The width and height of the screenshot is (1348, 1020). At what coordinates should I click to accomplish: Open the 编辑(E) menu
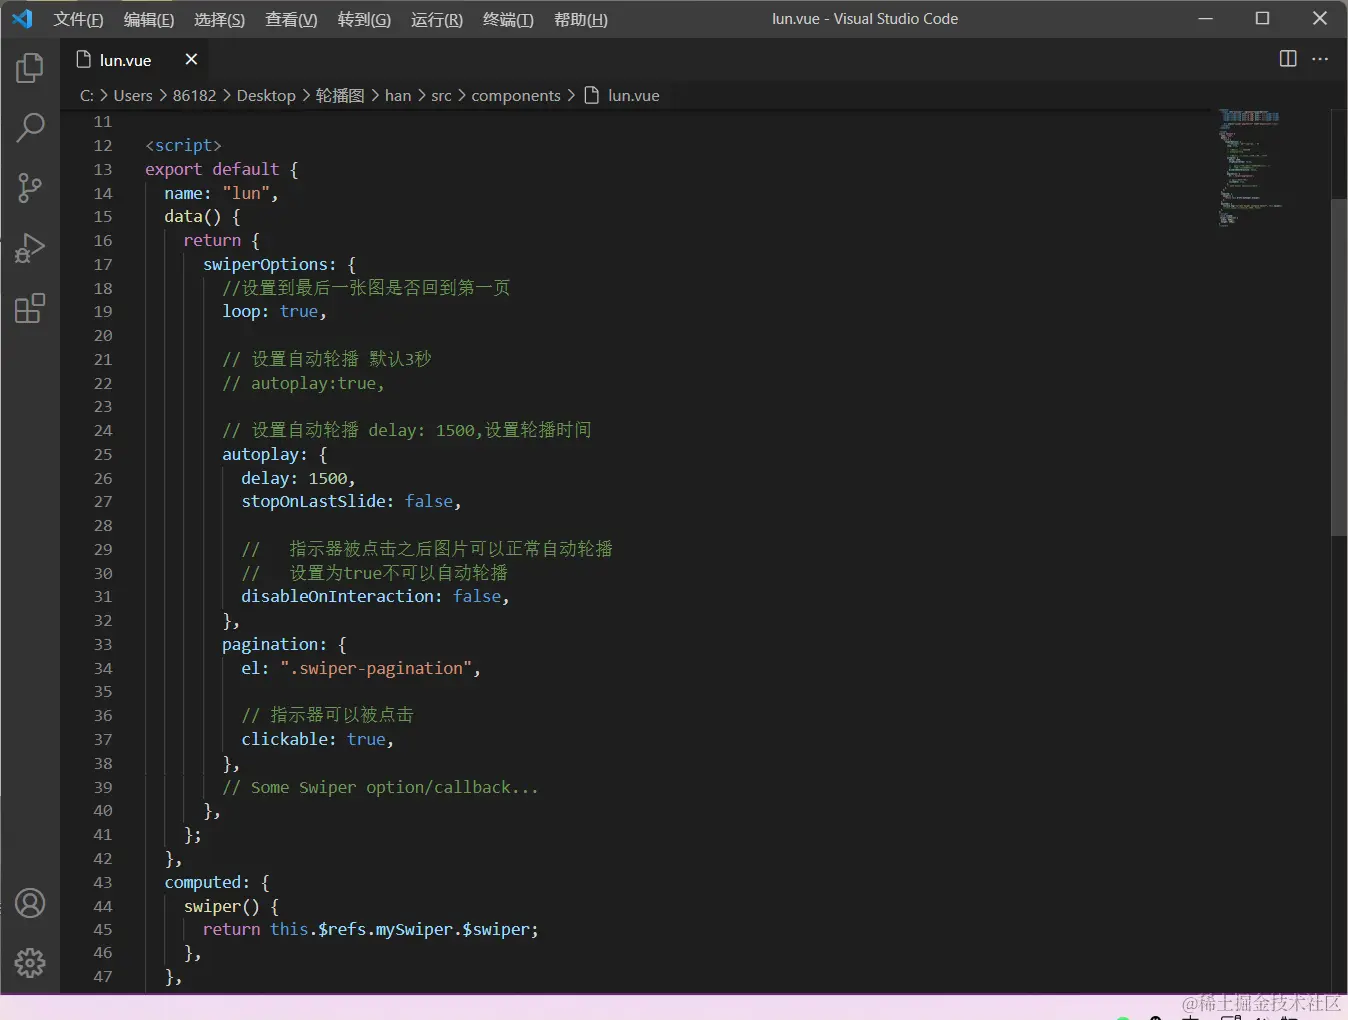pos(149,20)
